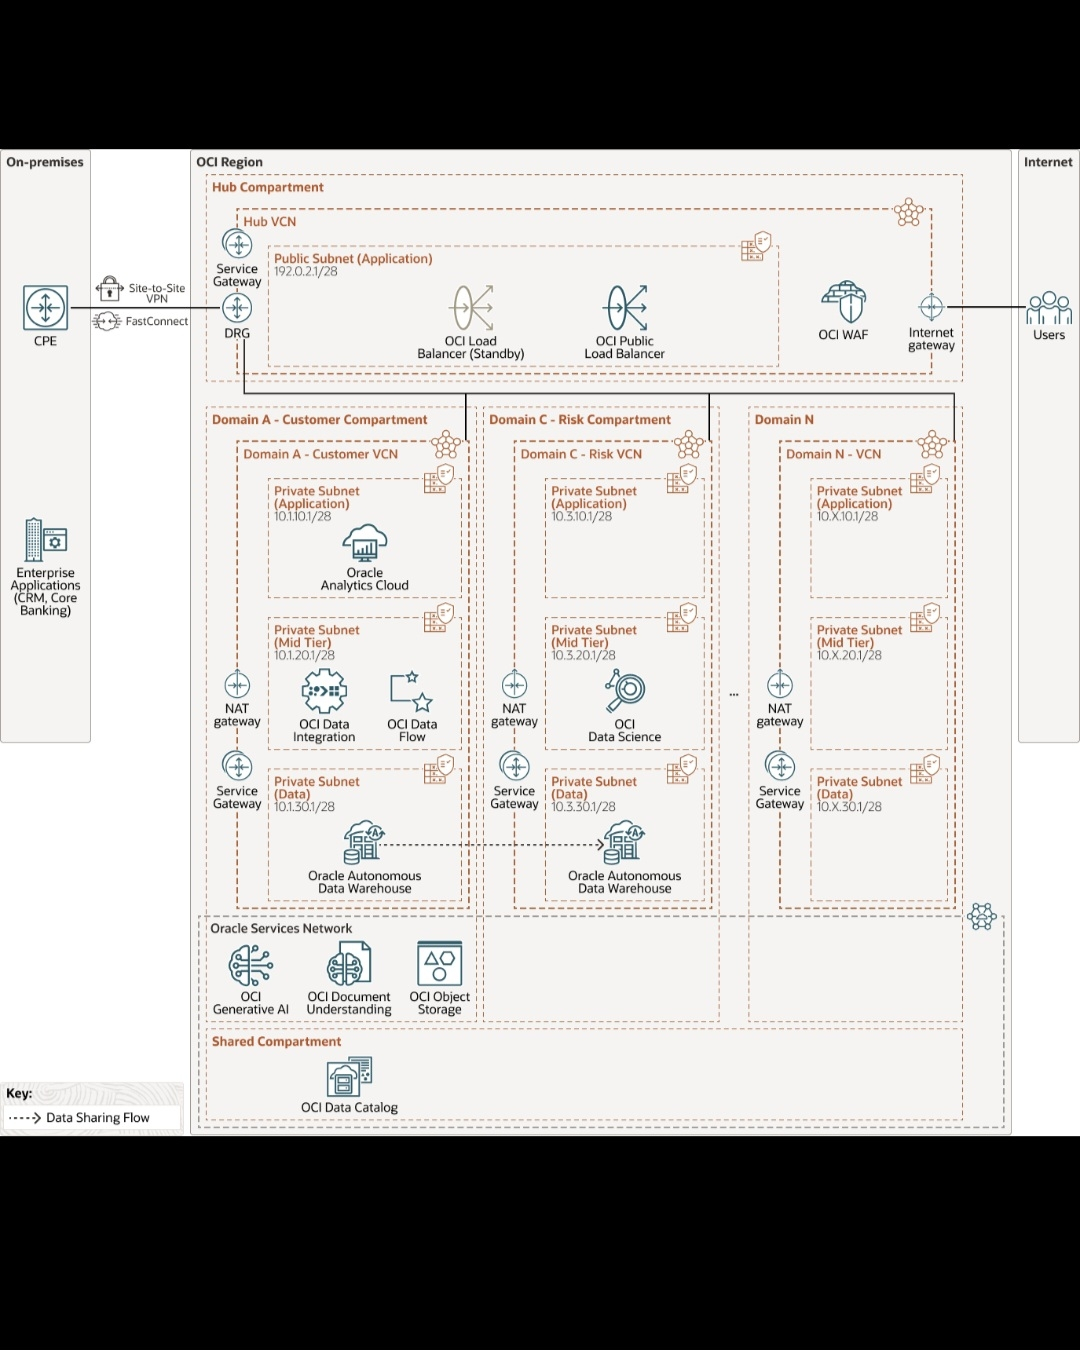Click the OCI Data Integration icon
The image size is (1080, 1350).
coord(324,691)
